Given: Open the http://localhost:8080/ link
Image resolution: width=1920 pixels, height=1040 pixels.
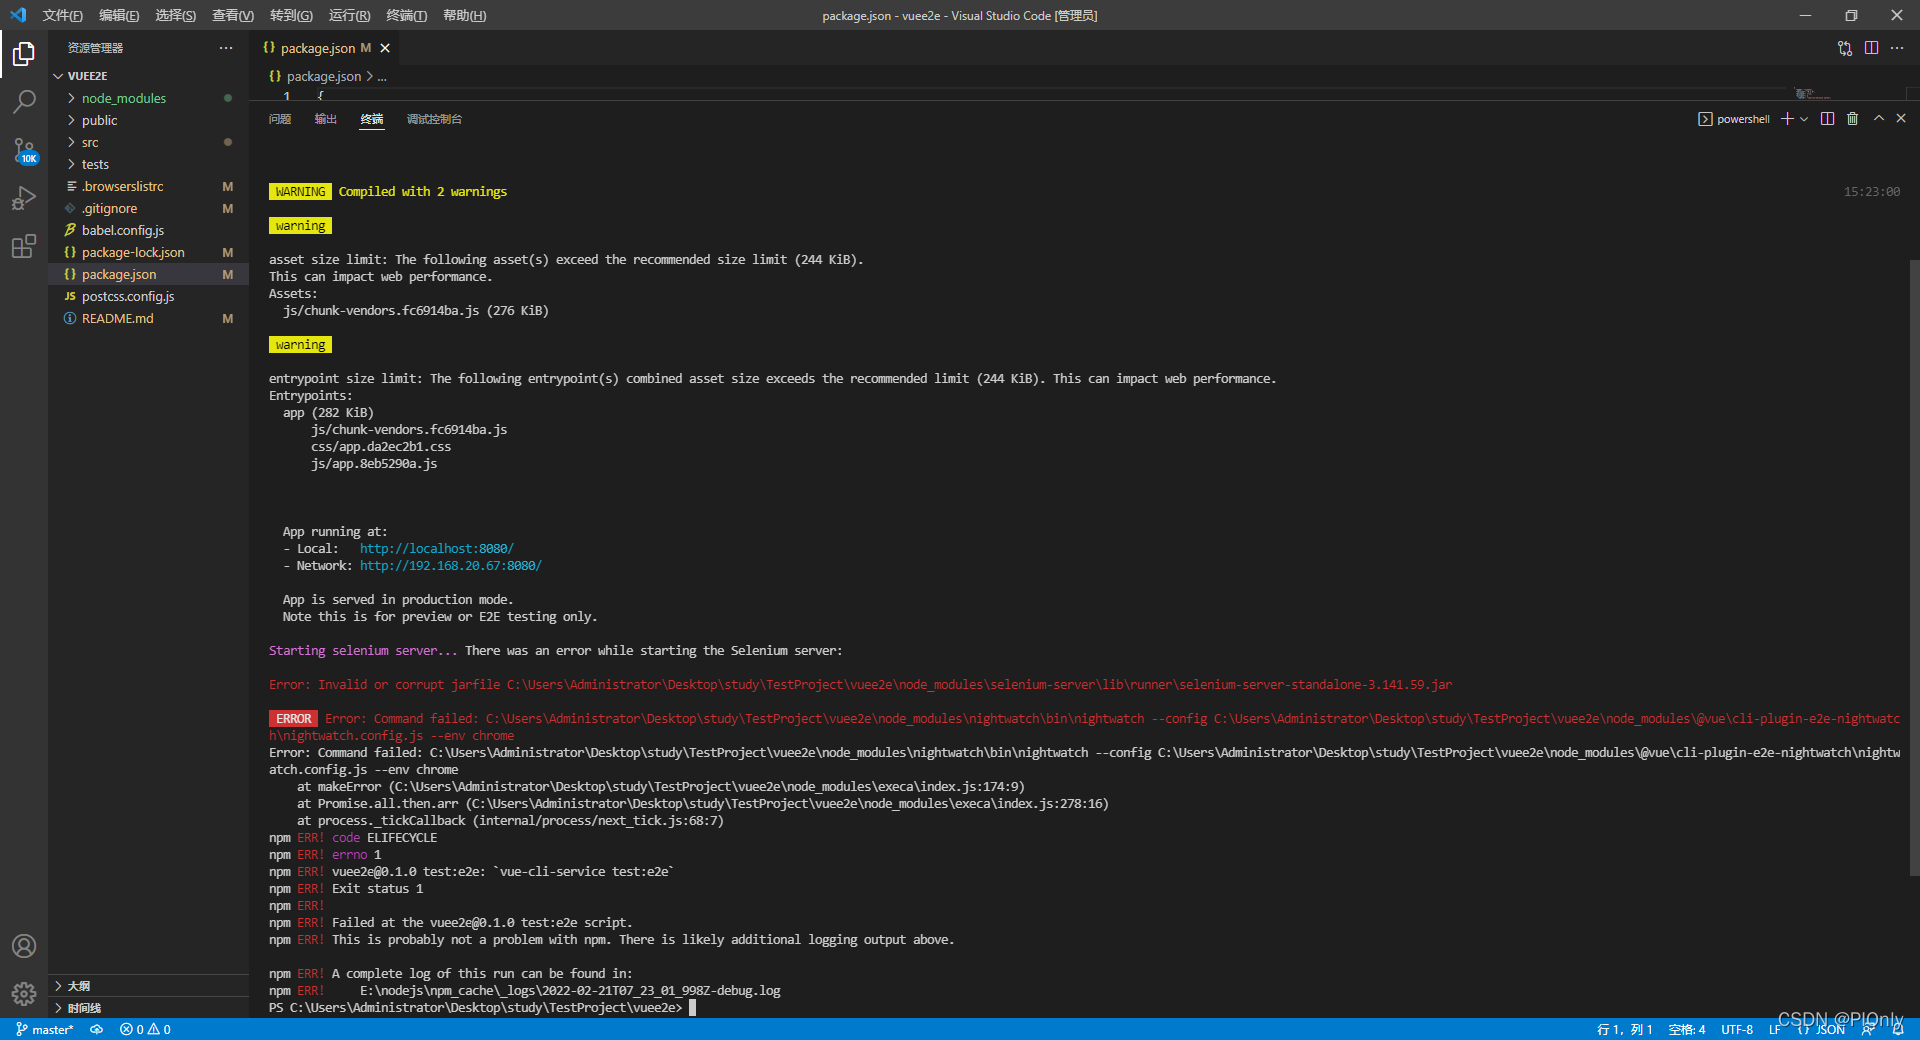Looking at the screenshot, I should pos(436,549).
